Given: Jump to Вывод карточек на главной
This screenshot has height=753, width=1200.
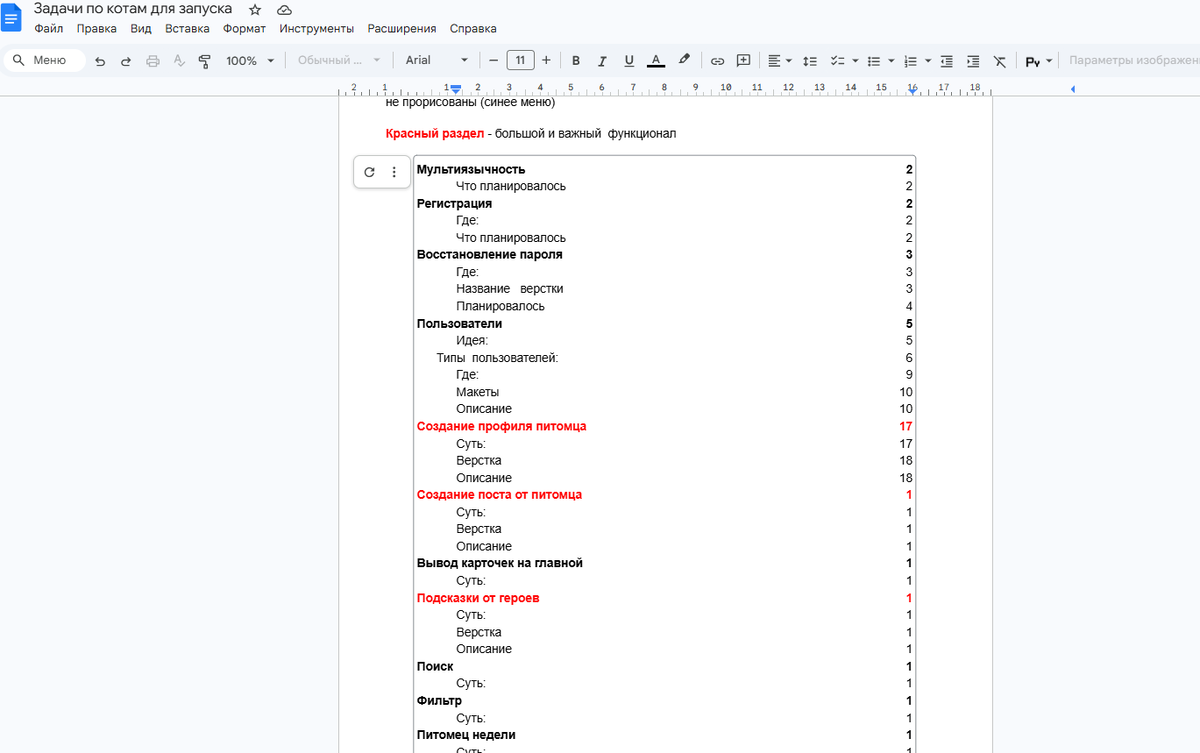Looking at the screenshot, I should 499,564.
